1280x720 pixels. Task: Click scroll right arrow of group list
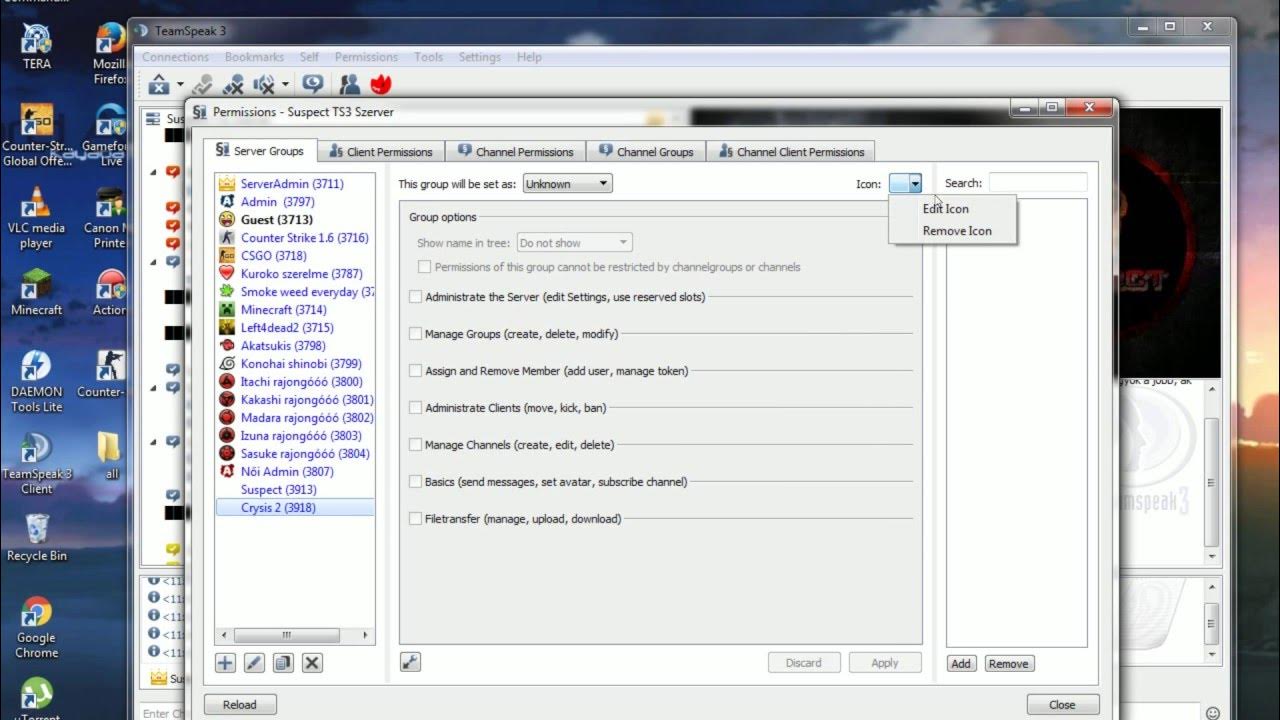[365, 635]
